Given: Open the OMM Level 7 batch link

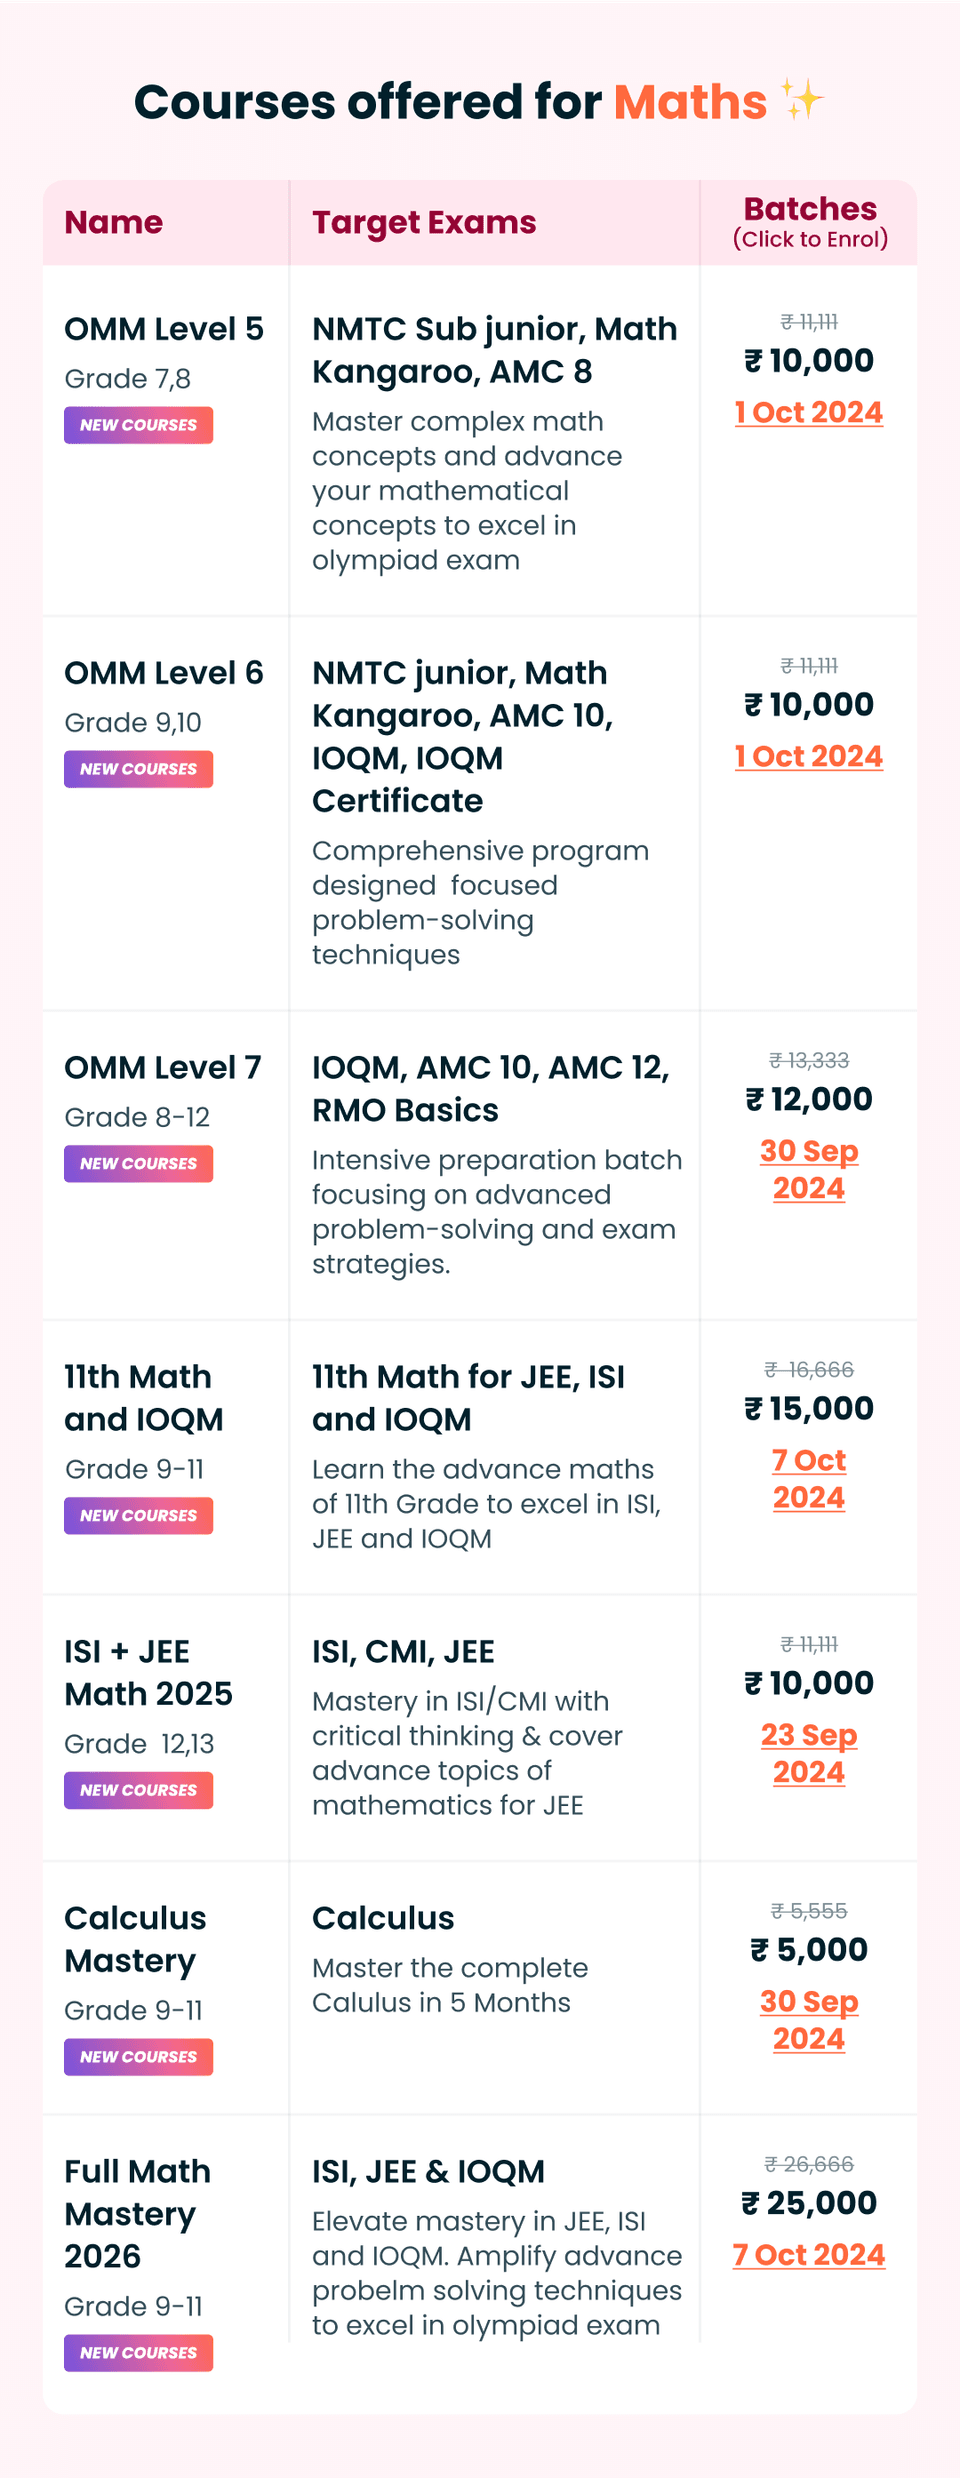Looking at the screenshot, I should (x=809, y=1169).
